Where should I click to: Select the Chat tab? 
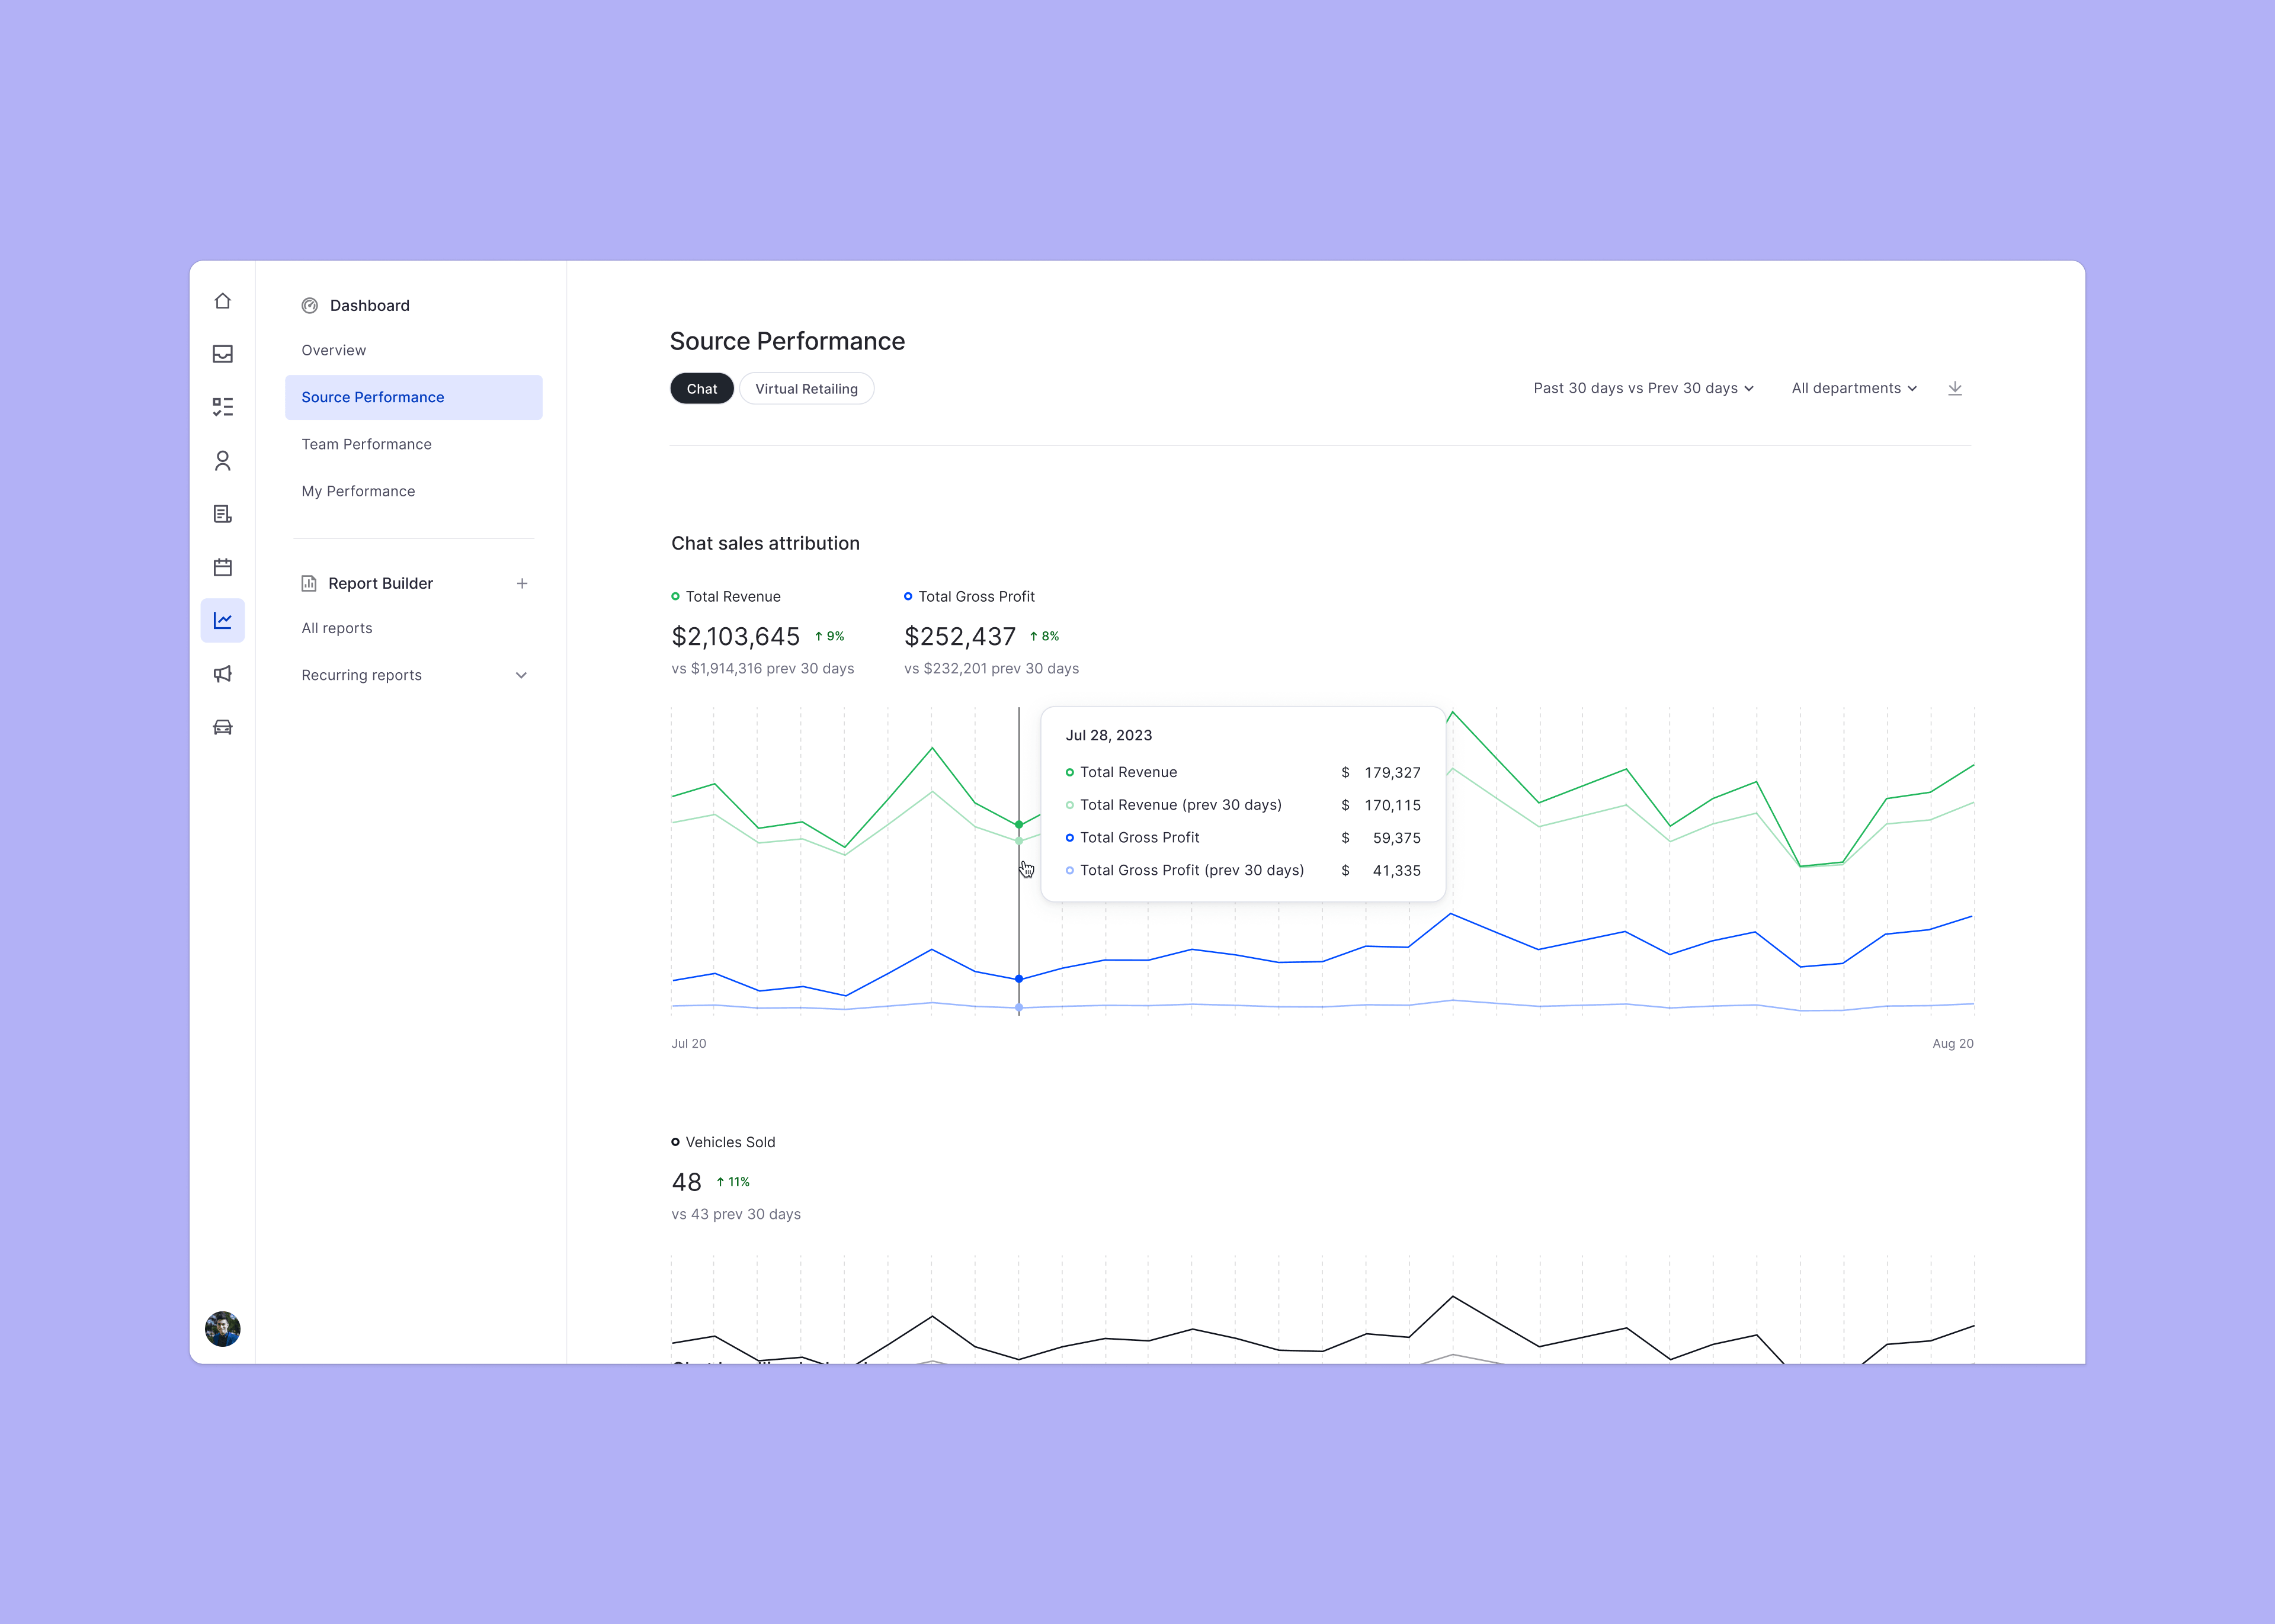click(701, 388)
